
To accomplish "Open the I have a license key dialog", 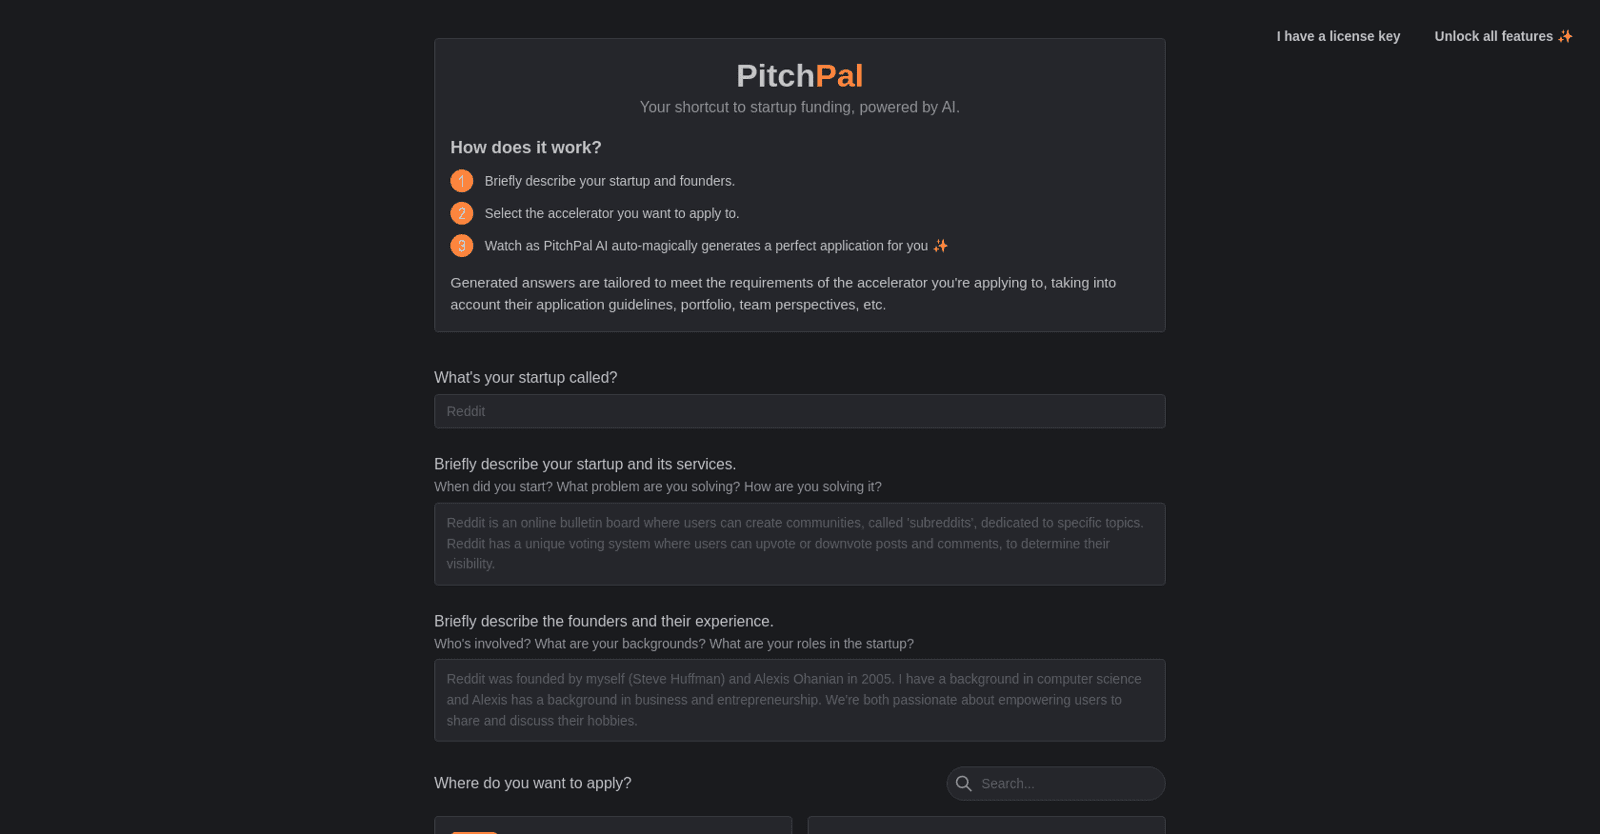I will [x=1337, y=36].
